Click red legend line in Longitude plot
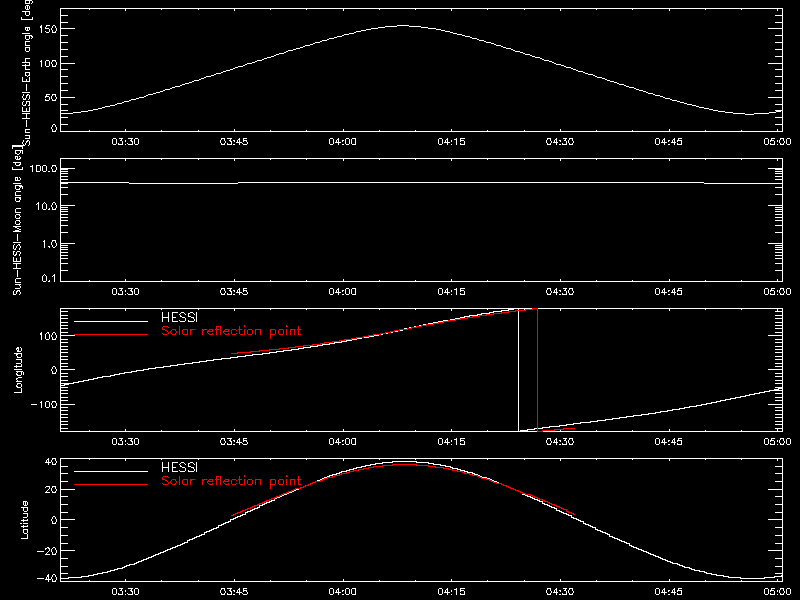This screenshot has height=600, width=800. (111, 335)
